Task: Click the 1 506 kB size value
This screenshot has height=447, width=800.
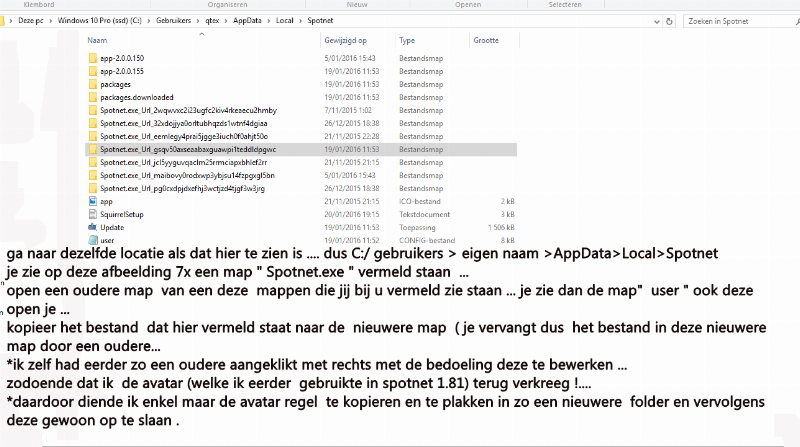Action: 501,228
